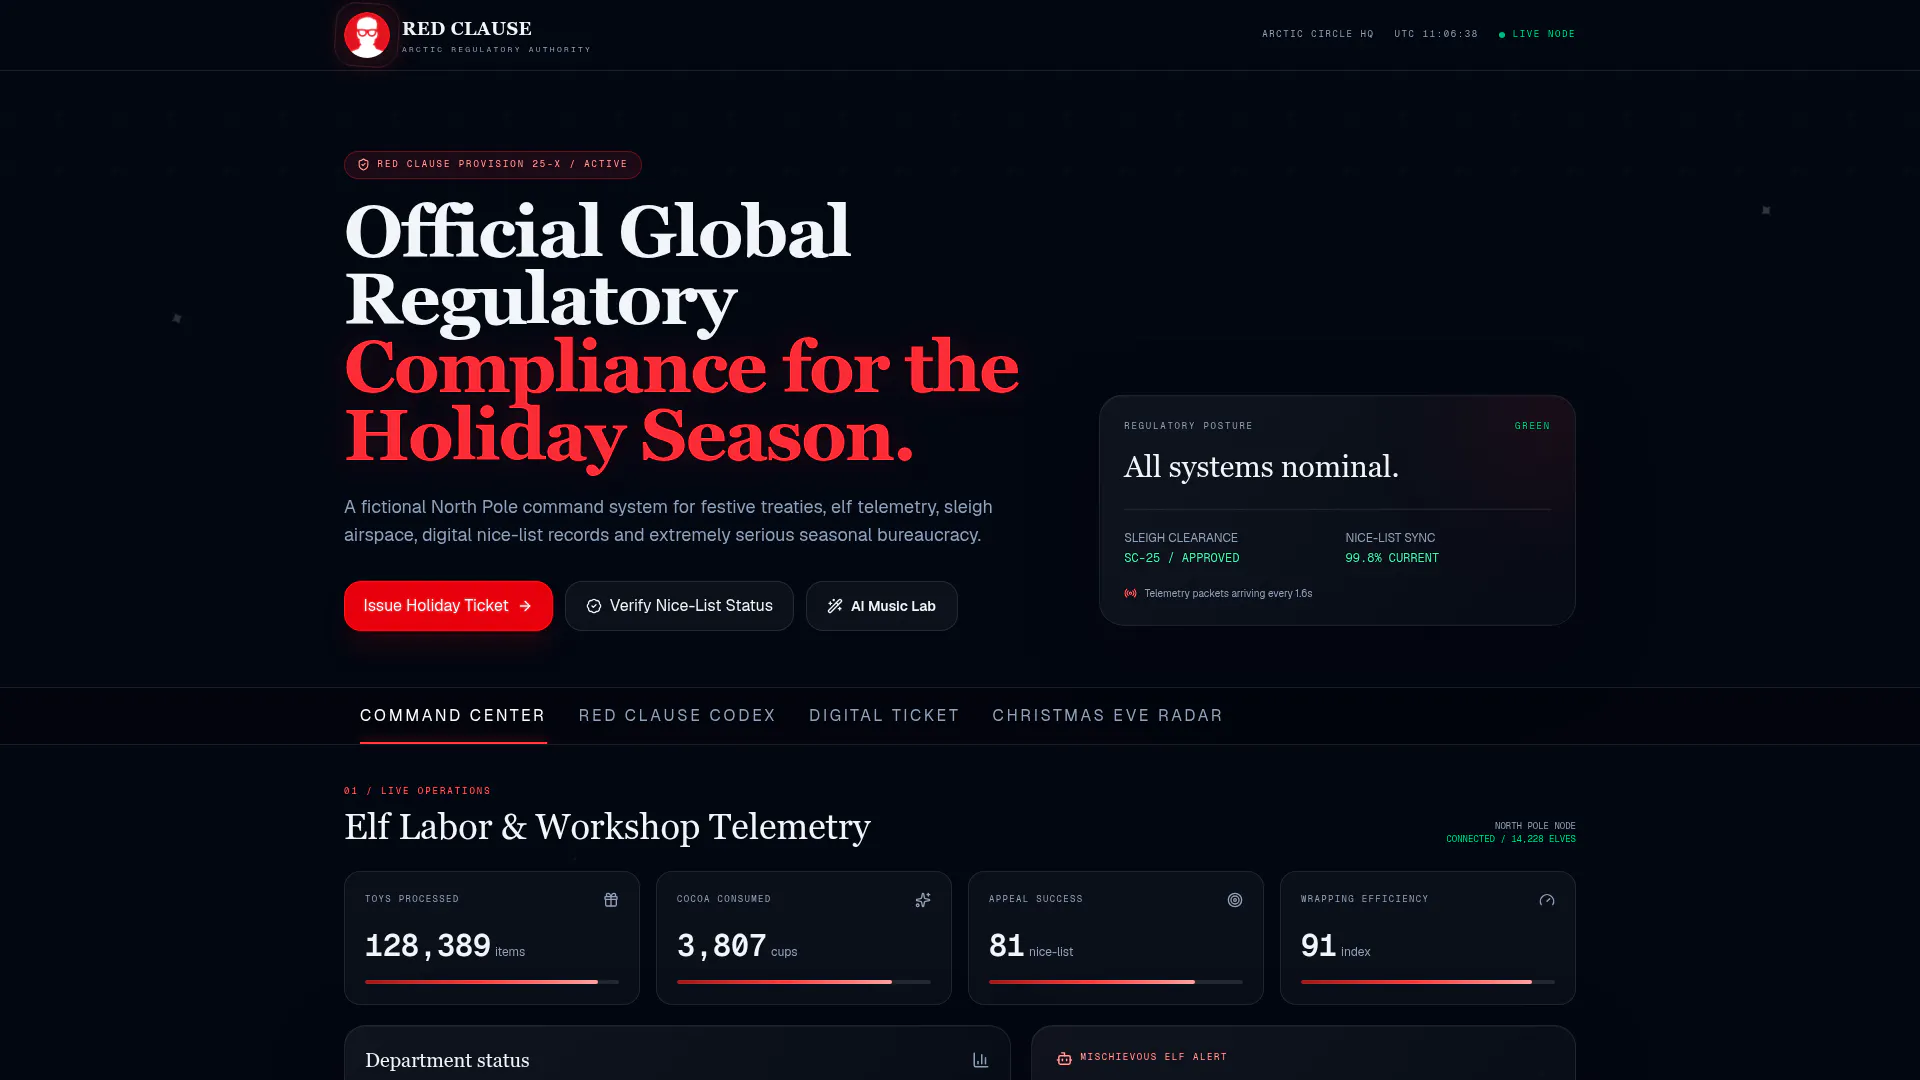Screen dimensions: 1920x1080
Task: Click the RED CLAUSE brand title link
Action: pos(467,29)
